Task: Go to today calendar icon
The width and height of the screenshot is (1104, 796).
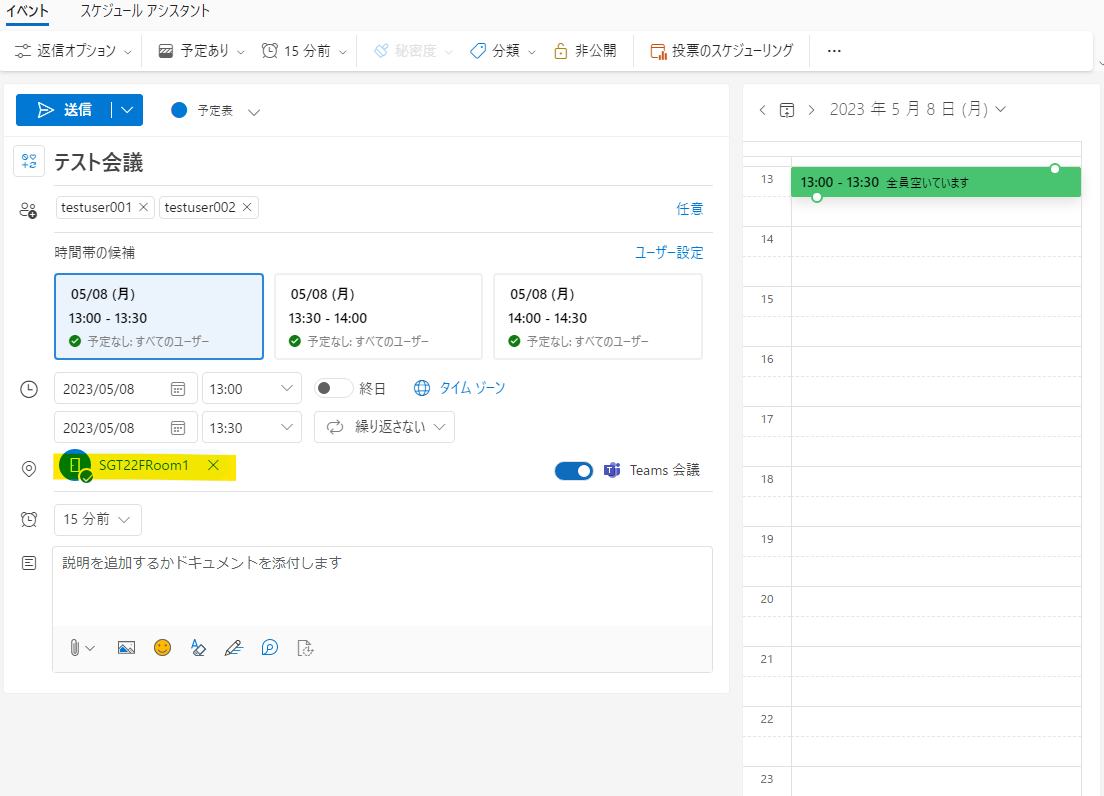Action: pos(787,110)
